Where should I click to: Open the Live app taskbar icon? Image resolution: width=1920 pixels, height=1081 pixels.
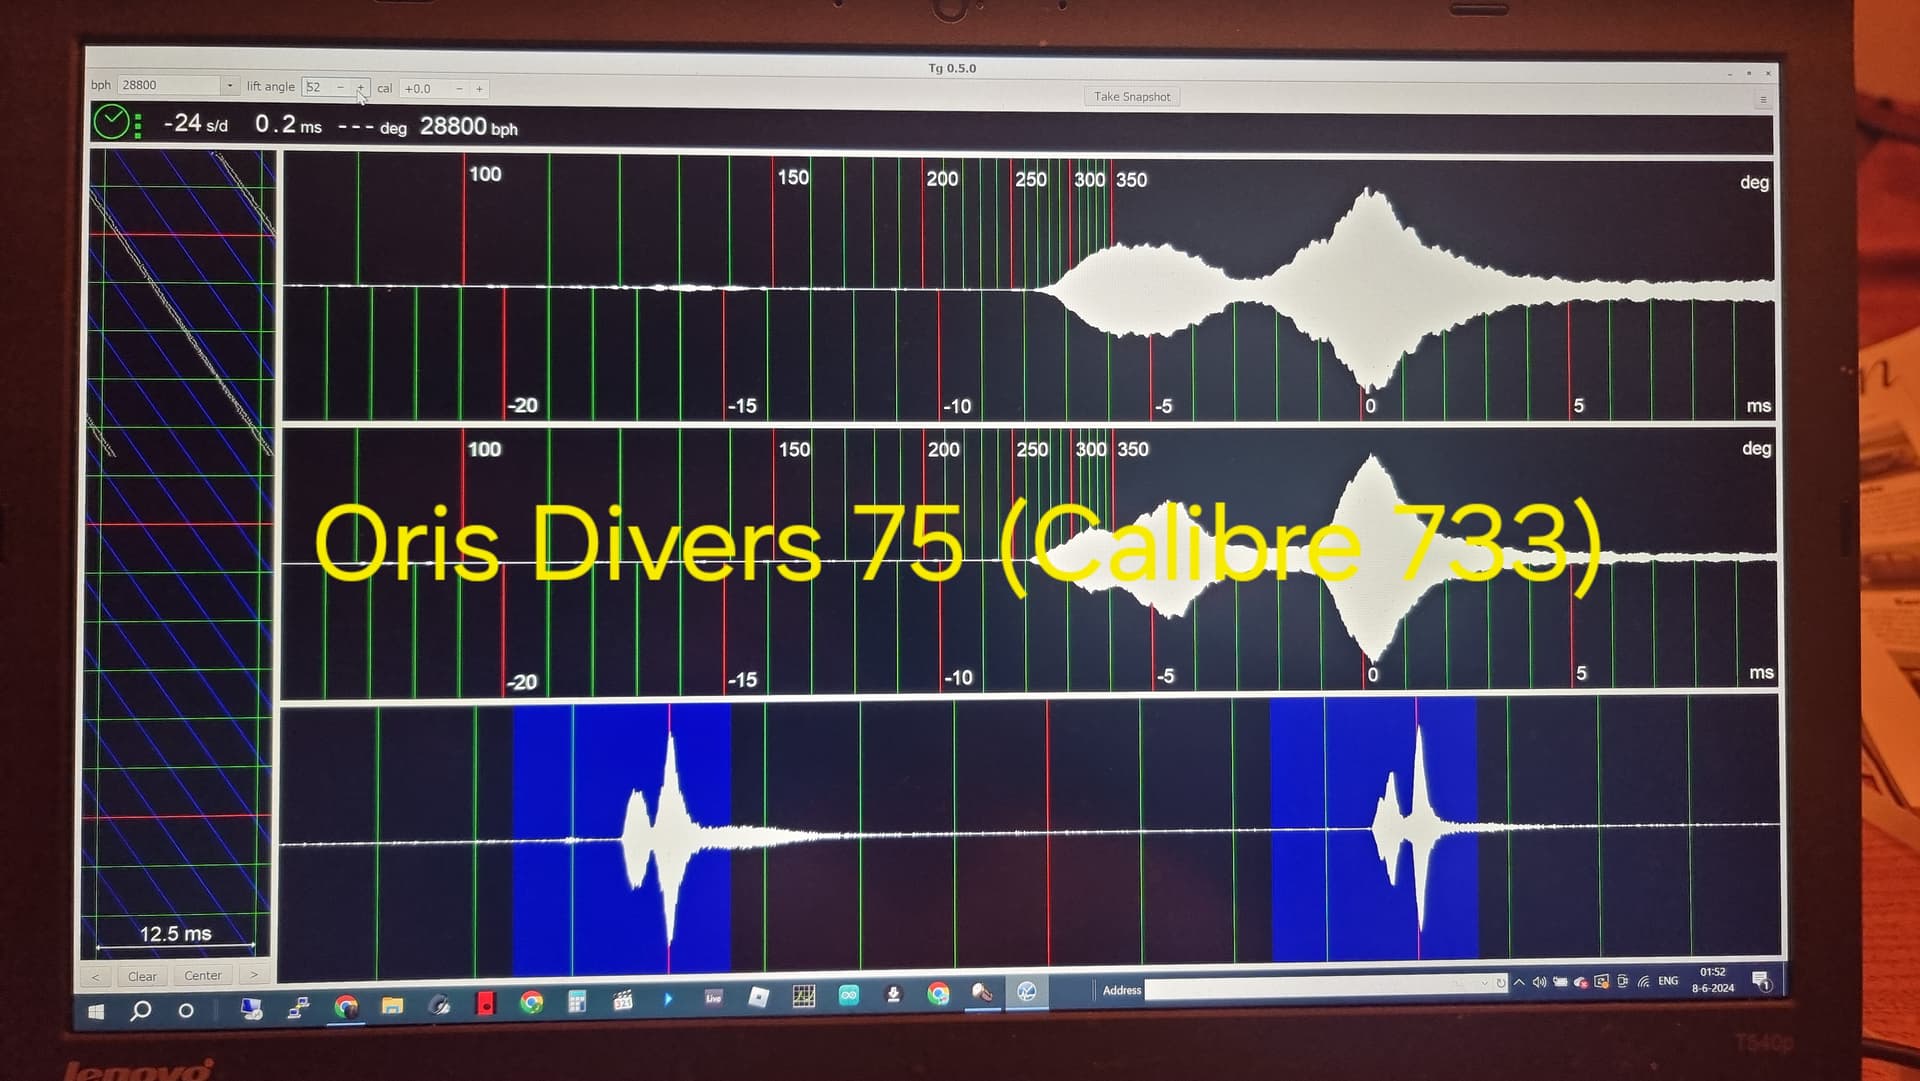(x=713, y=998)
